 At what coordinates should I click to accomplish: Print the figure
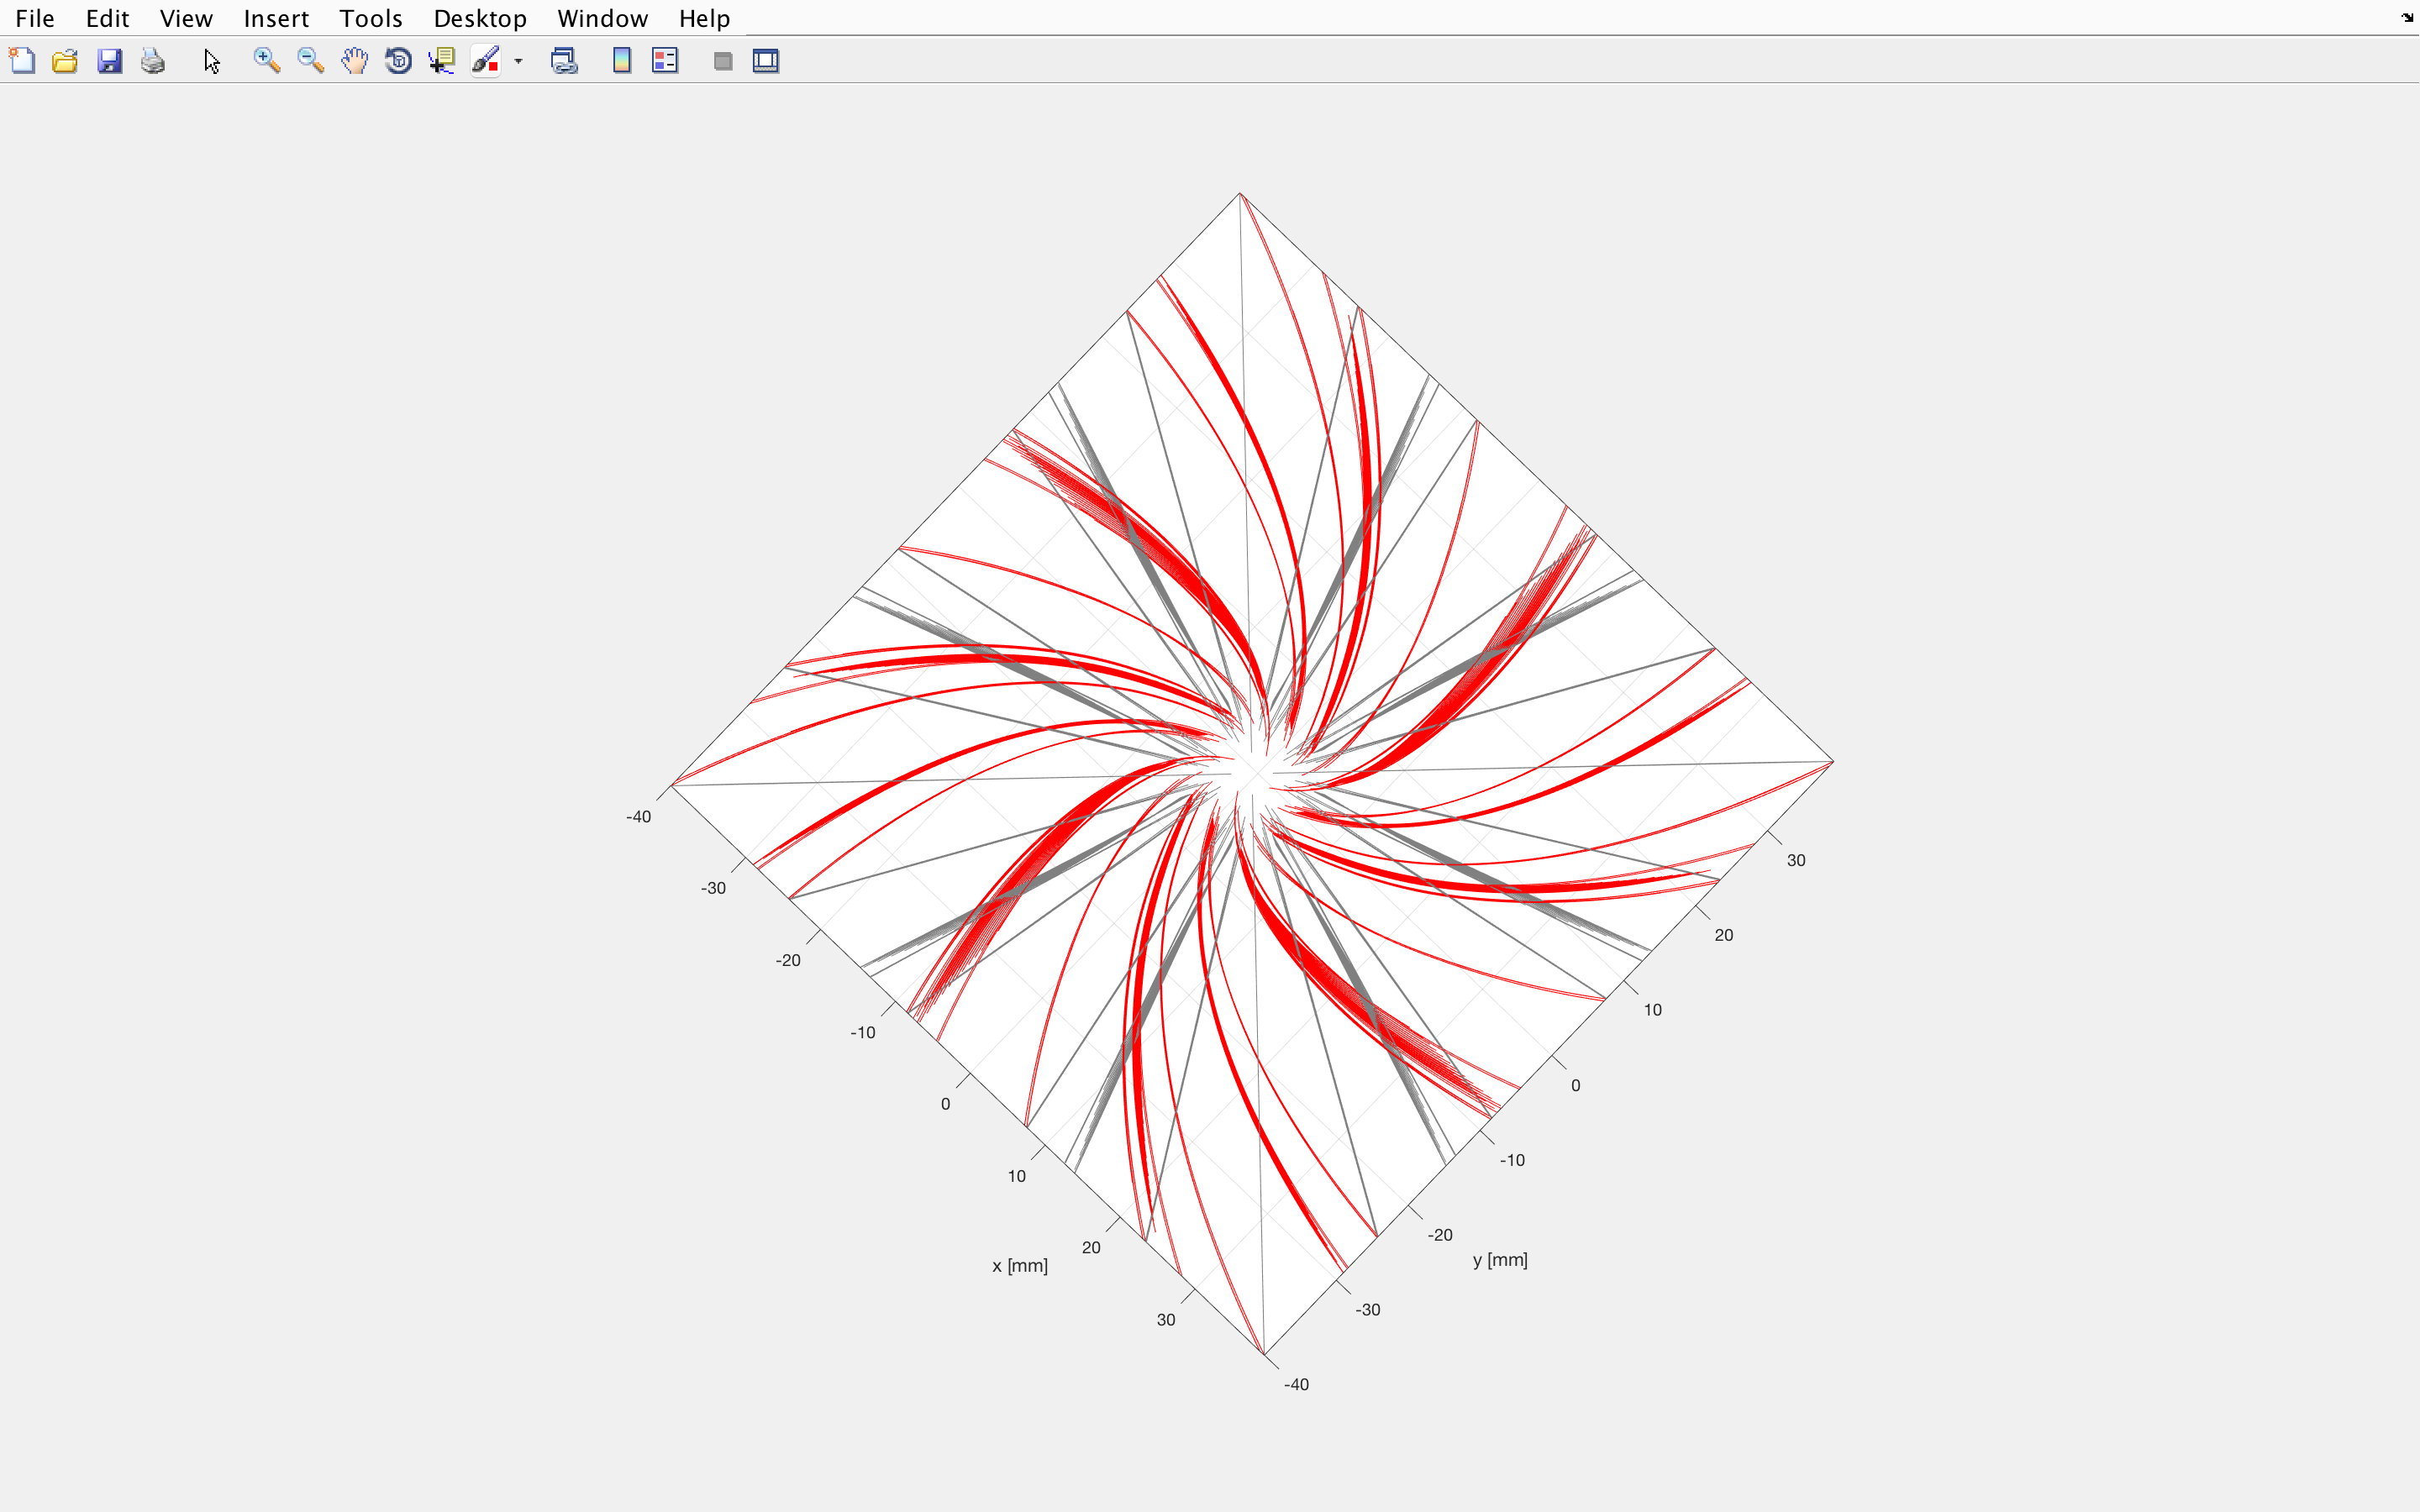152,61
